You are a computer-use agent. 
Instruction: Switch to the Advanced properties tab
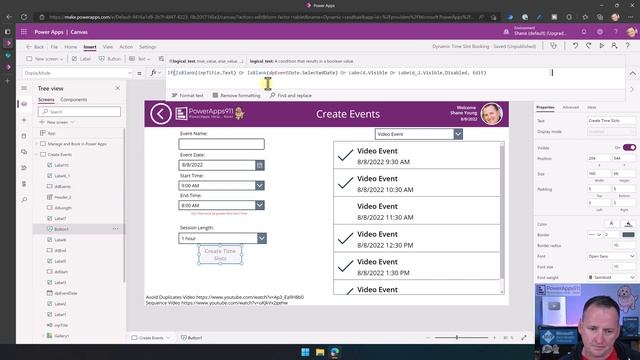coord(571,107)
